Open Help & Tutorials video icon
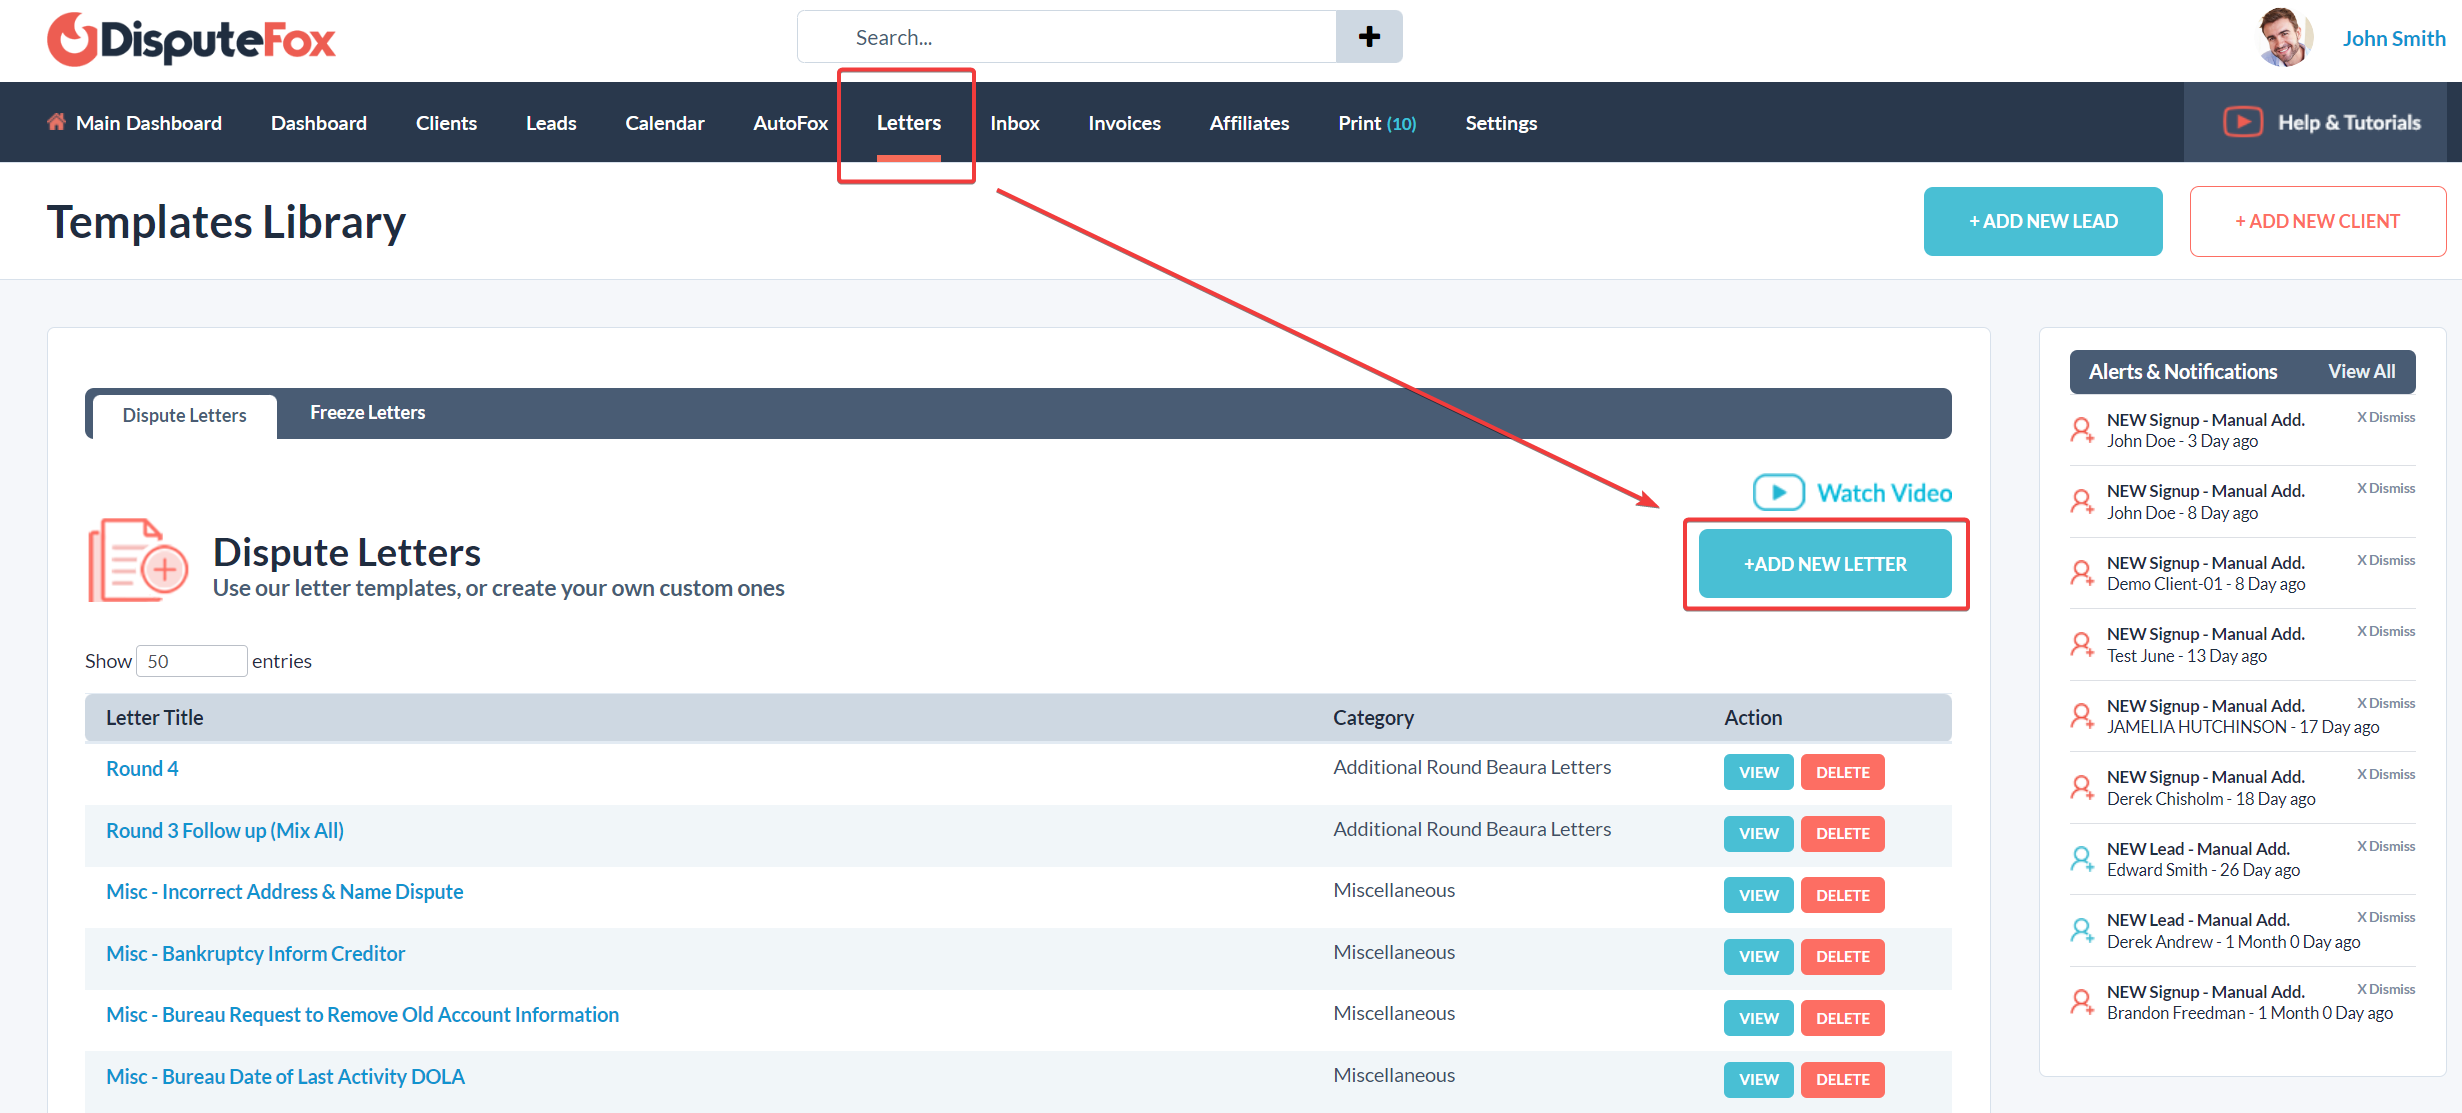 pyautogui.click(x=2242, y=122)
